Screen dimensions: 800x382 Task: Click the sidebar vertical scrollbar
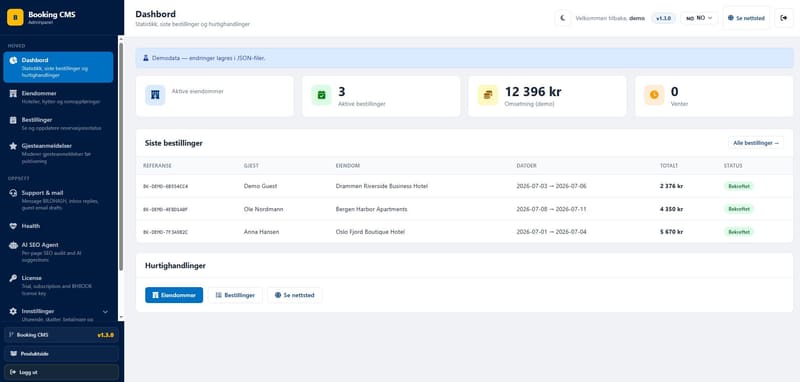point(121,156)
